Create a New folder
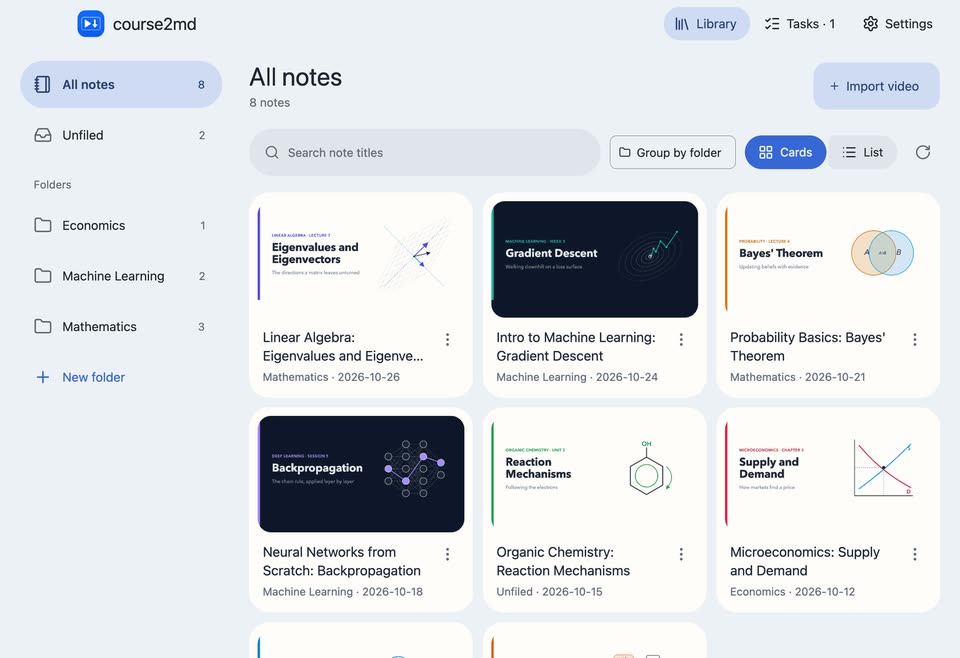The width and height of the screenshot is (960, 658). (x=121, y=377)
